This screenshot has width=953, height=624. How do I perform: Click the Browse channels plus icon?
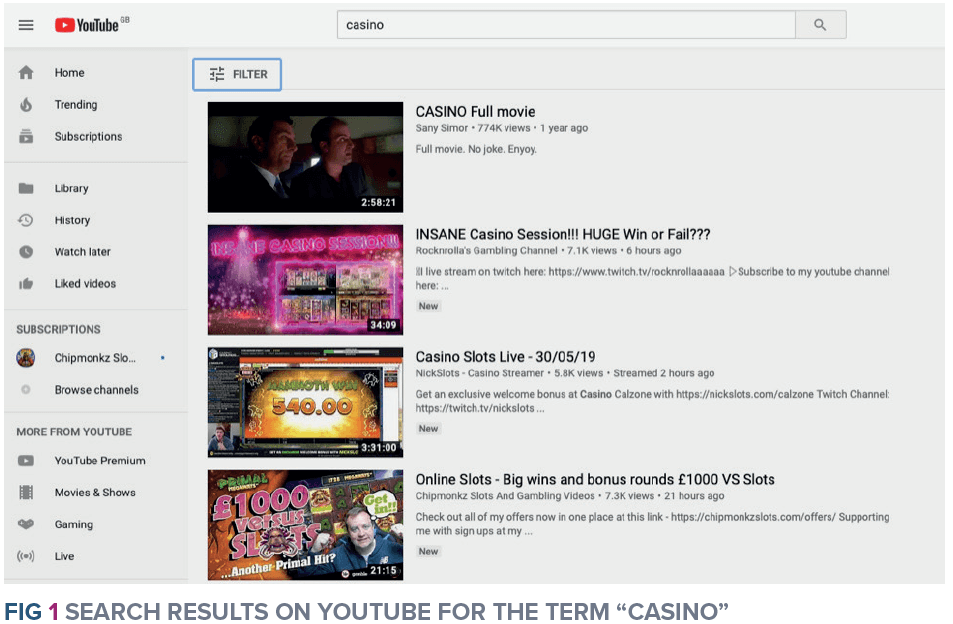tap(26, 389)
